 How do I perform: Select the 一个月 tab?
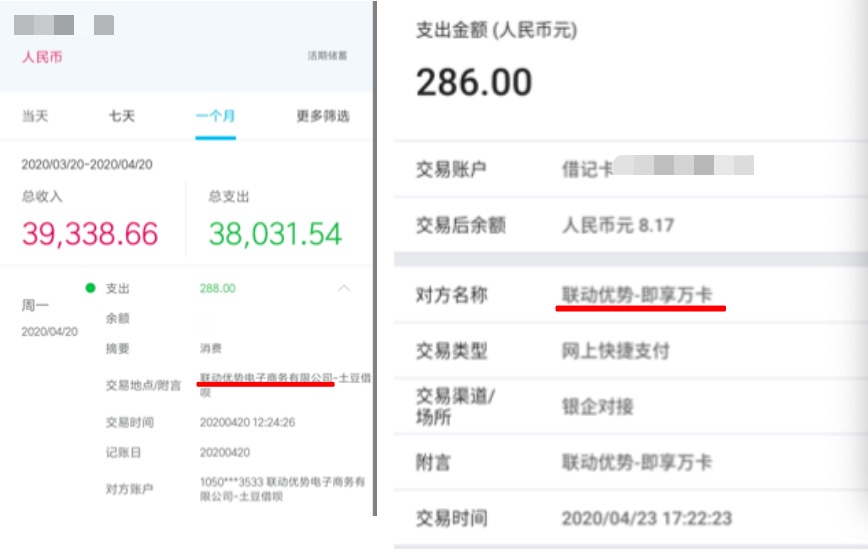coord(215,116)
